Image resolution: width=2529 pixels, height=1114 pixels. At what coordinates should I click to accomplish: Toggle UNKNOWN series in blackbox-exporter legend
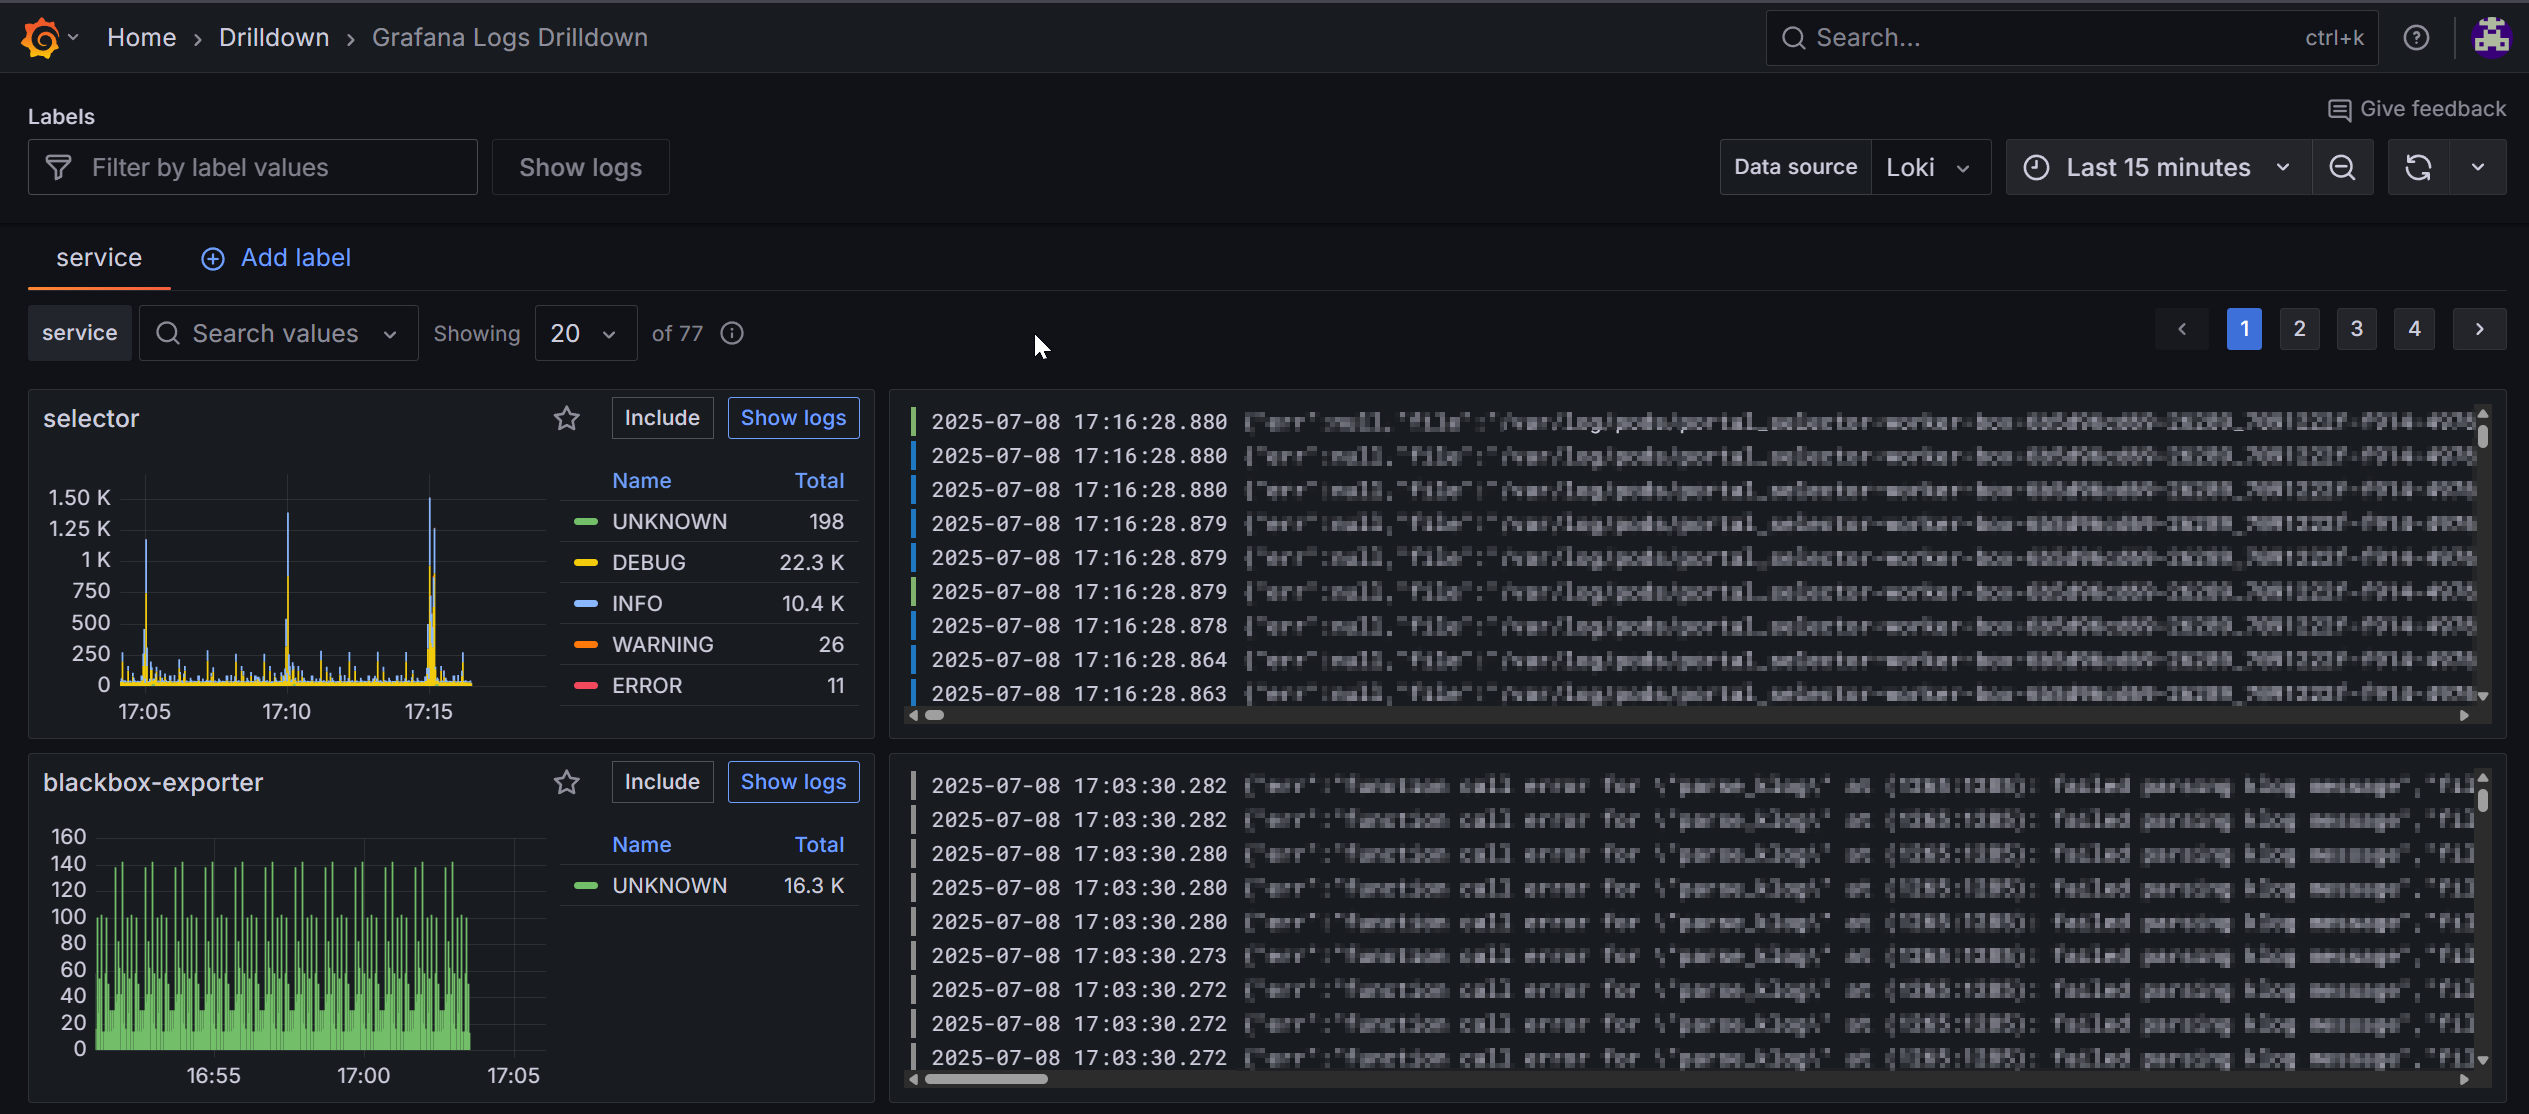click(x=669, y=885)
